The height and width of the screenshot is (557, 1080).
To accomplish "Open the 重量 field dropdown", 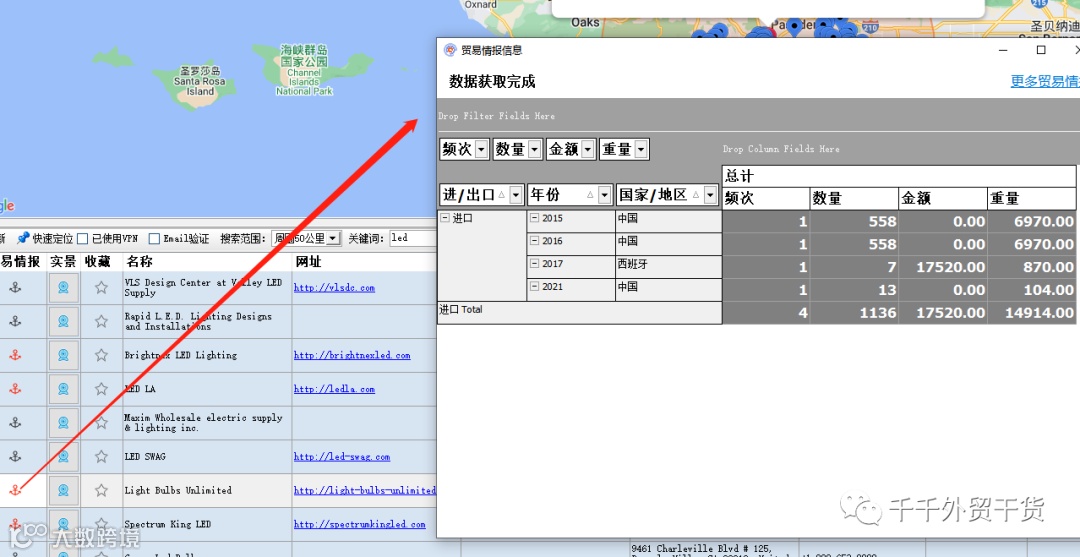I will 641,149.
